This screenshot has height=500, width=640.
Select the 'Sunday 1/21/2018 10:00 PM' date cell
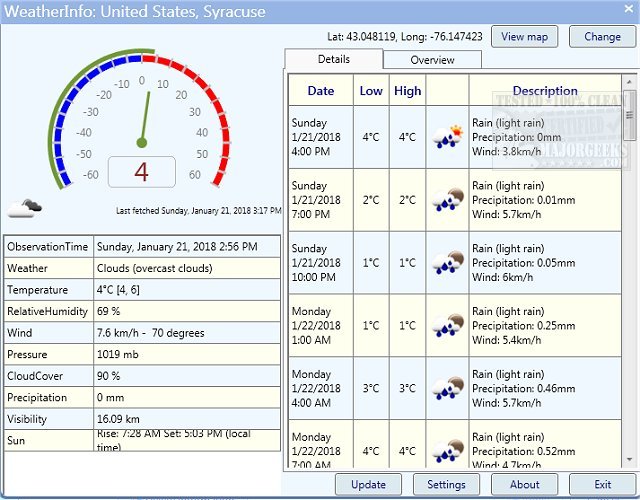click(x=321, y=263)
